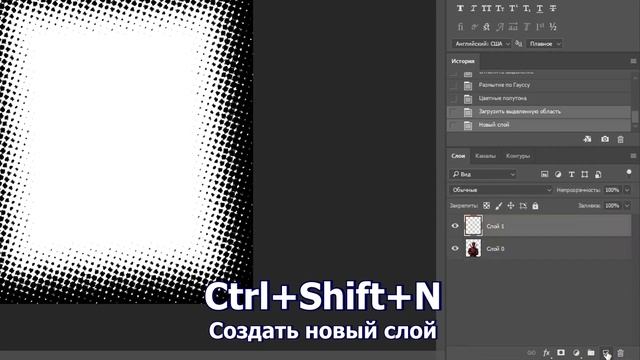
Task: Switch to the Контуры tab
Action: [x=518, y=156]
